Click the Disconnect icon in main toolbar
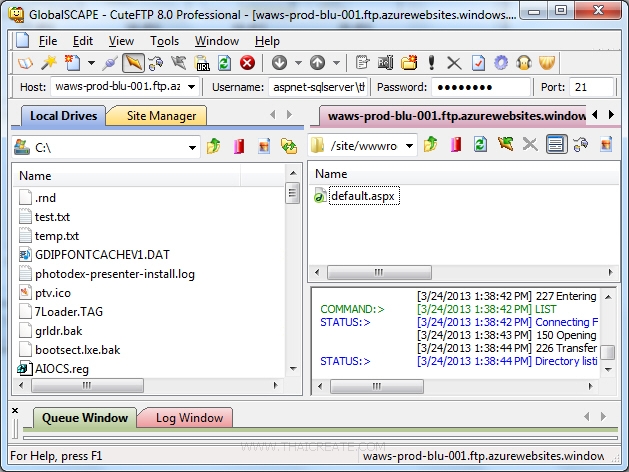Viewport: 629px width, 472px height. click(179, 63)
